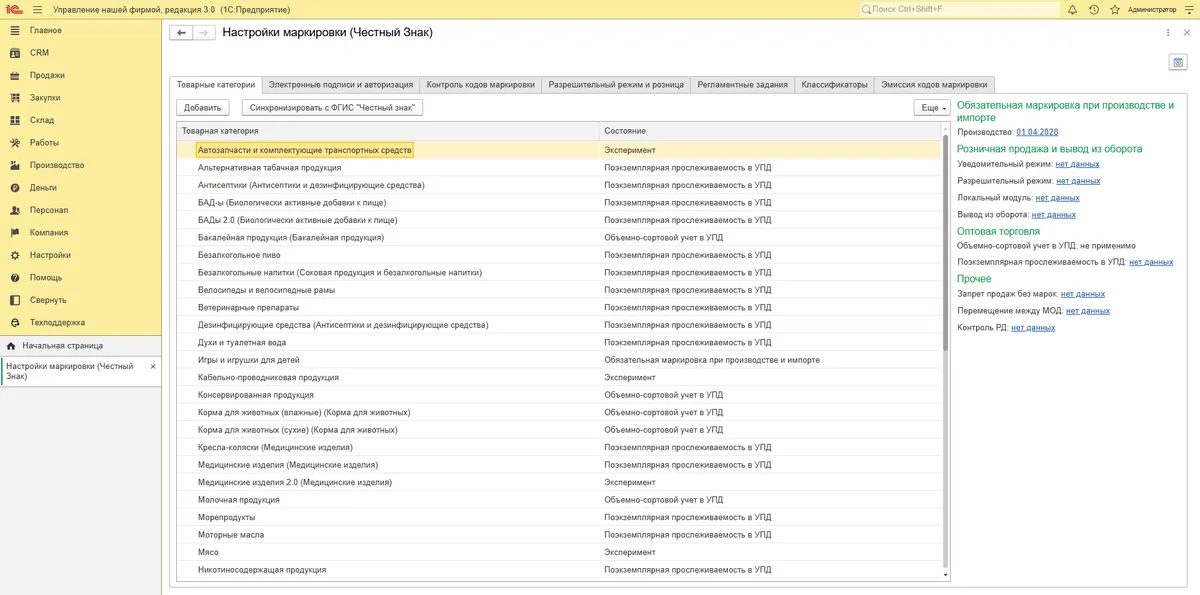The image size is (1200, 595).
Task: Close the Настройки маркировки panel tab
Action: click(x=153, y=367)
